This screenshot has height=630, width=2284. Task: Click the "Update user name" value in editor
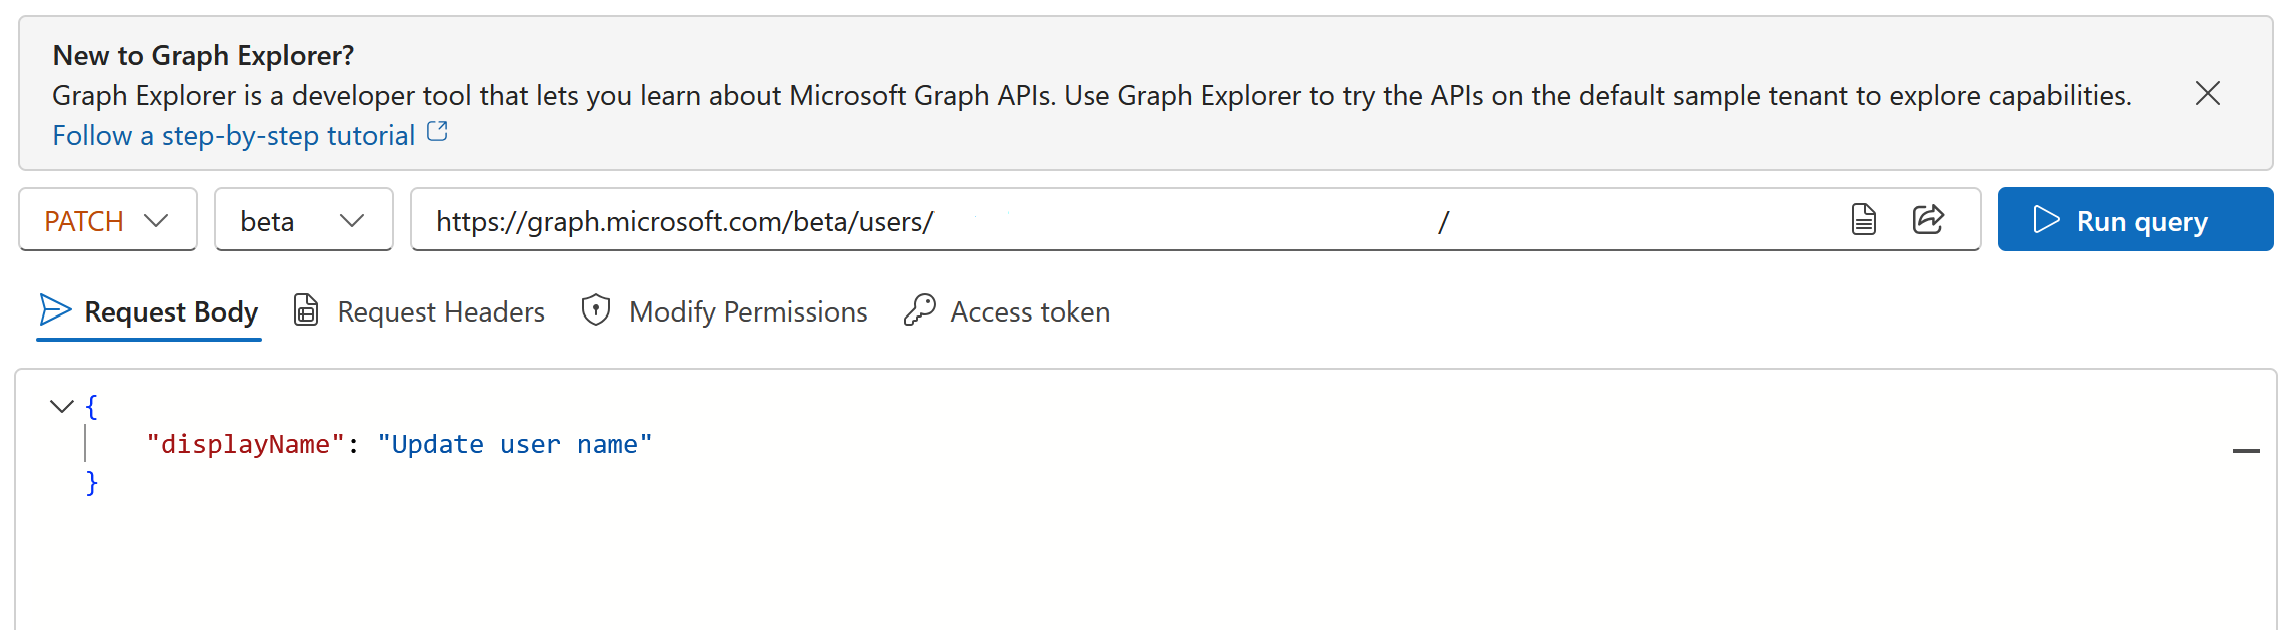click(x=514, y=444)
